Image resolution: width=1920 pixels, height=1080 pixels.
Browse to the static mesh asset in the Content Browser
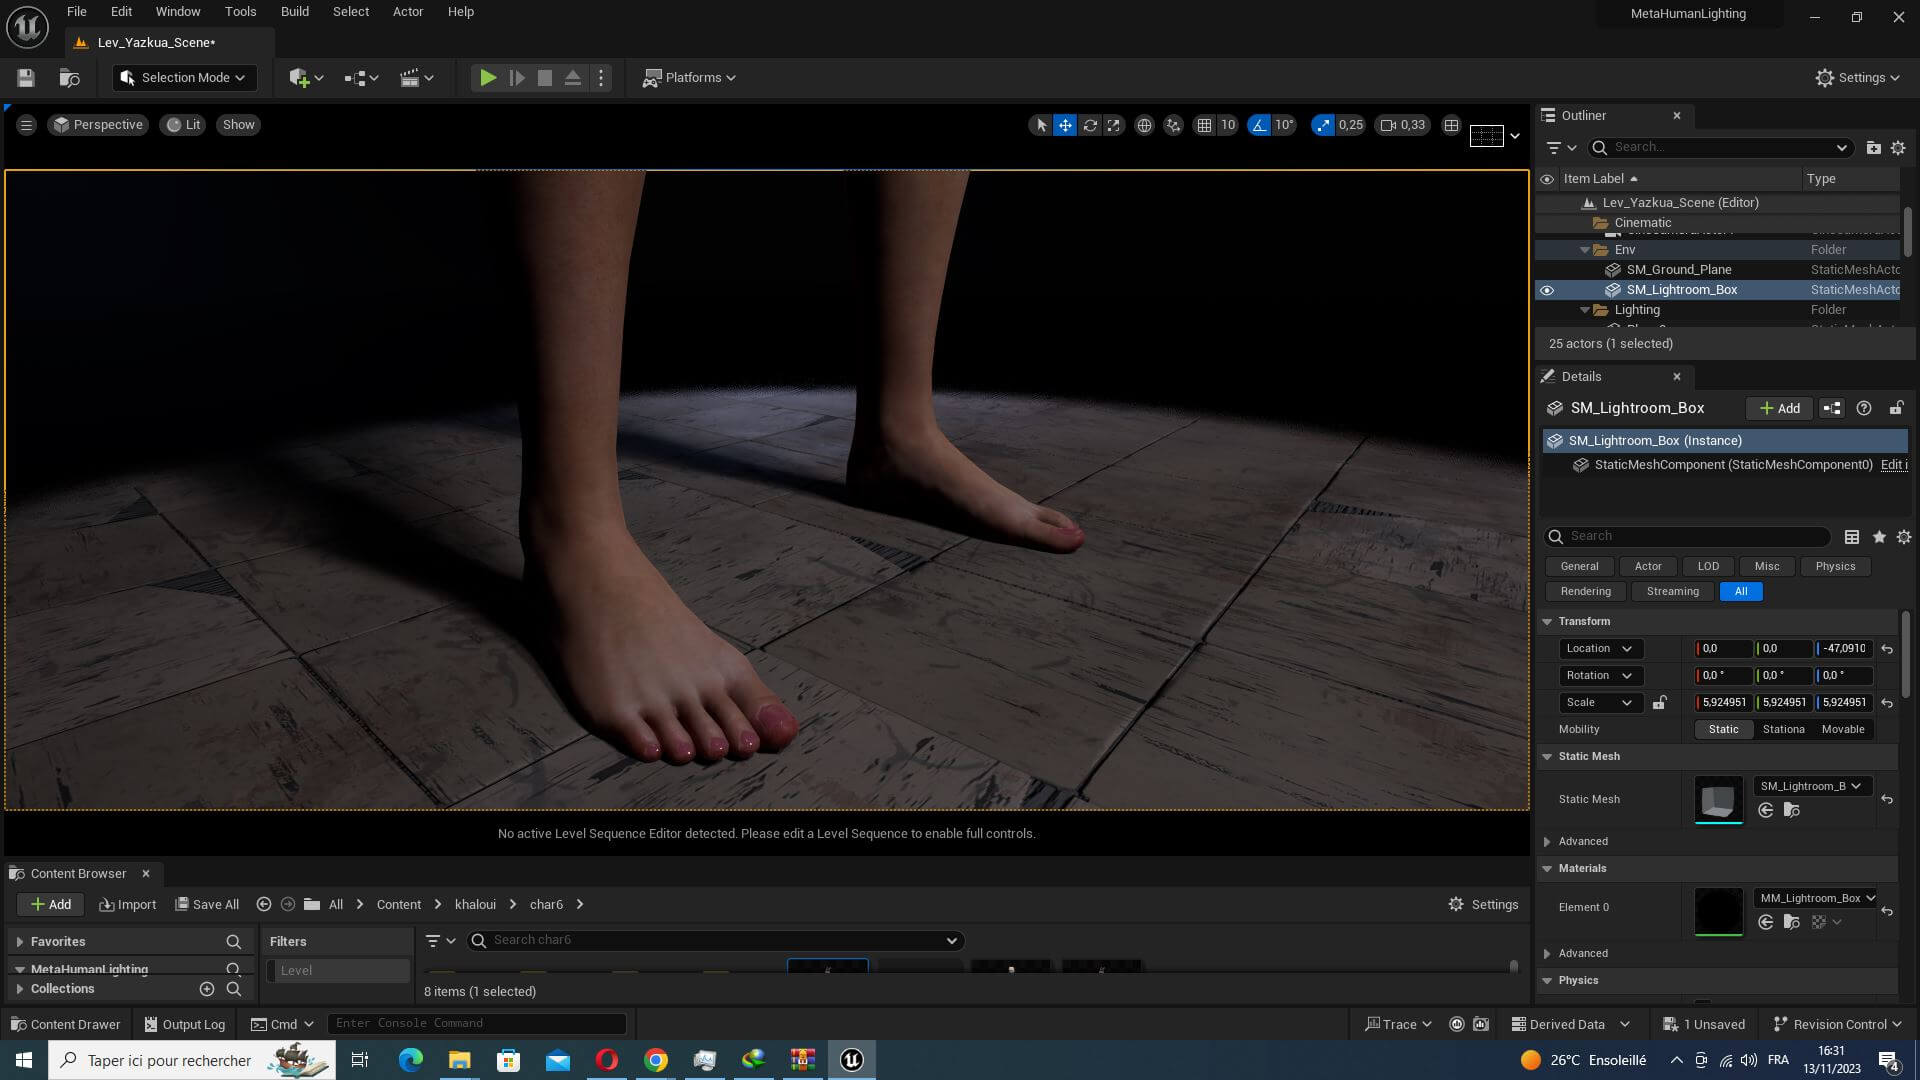(x=1791, y=810)
